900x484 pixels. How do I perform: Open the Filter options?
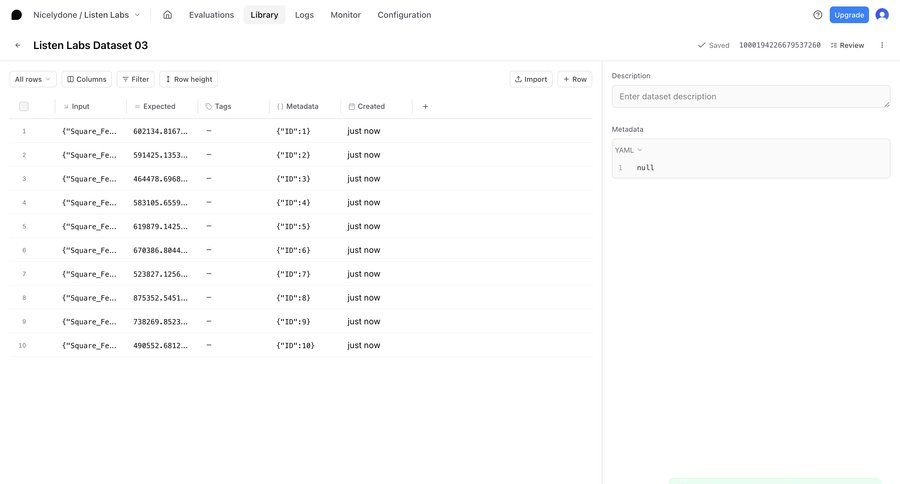click(135, 79)
